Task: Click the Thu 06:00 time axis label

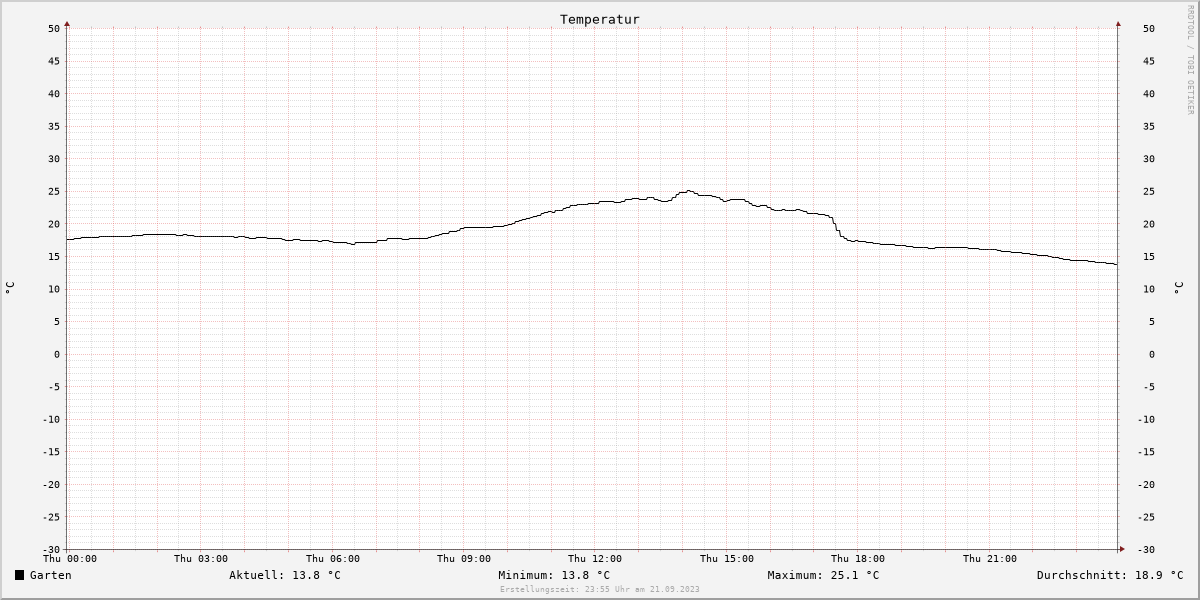Action: (333, 559)
